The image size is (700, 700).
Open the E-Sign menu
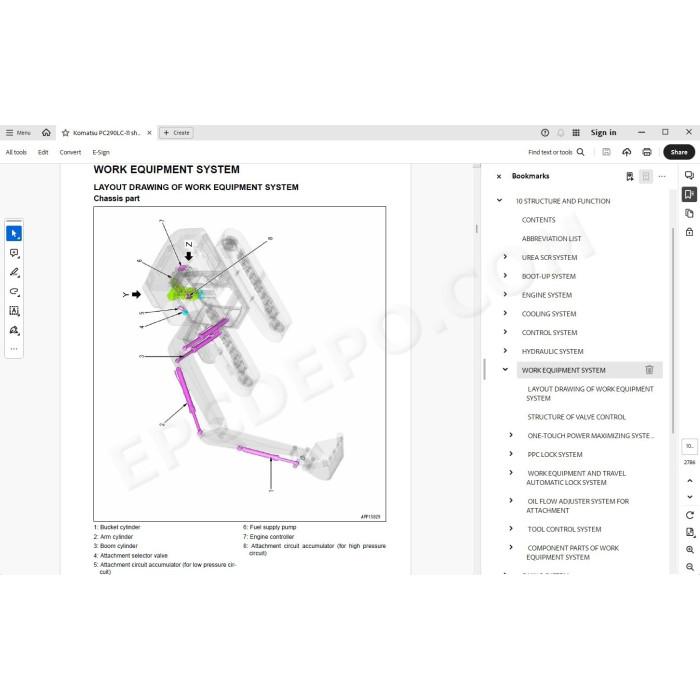(101, 152)
